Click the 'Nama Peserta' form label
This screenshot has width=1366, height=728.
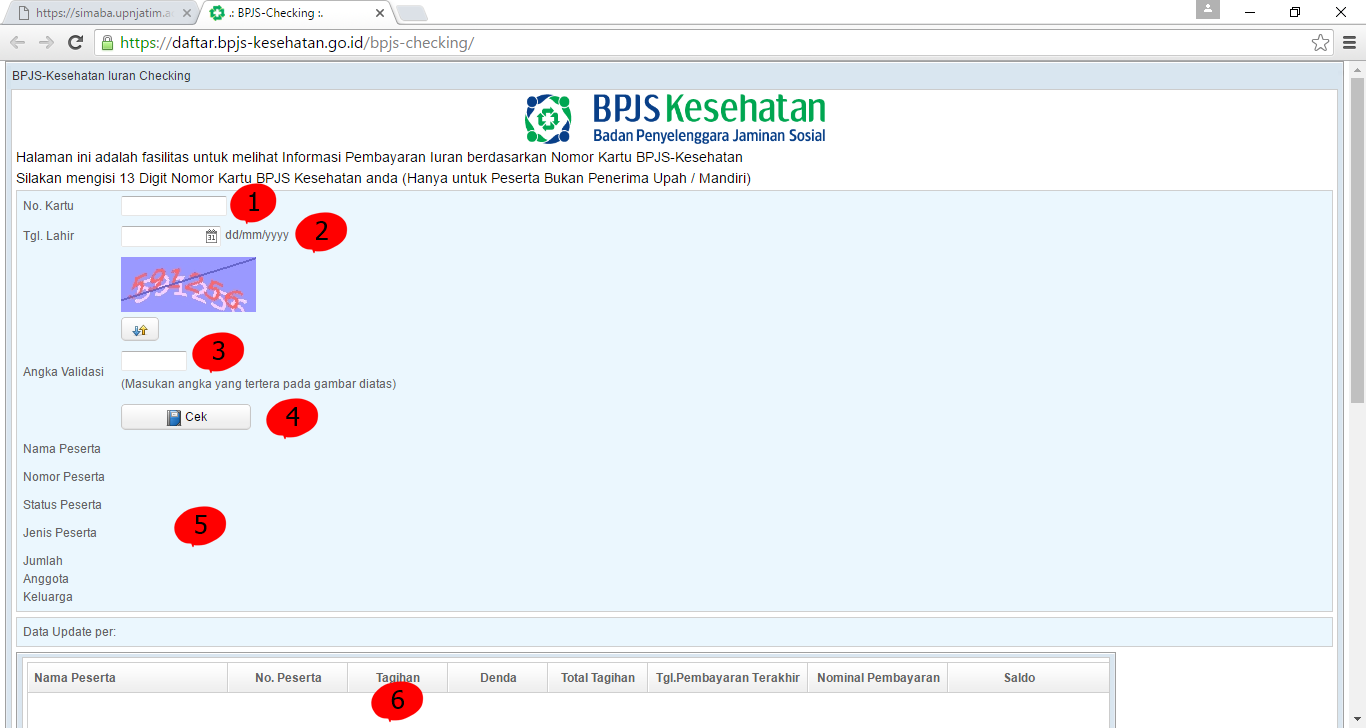coord(62,449)
